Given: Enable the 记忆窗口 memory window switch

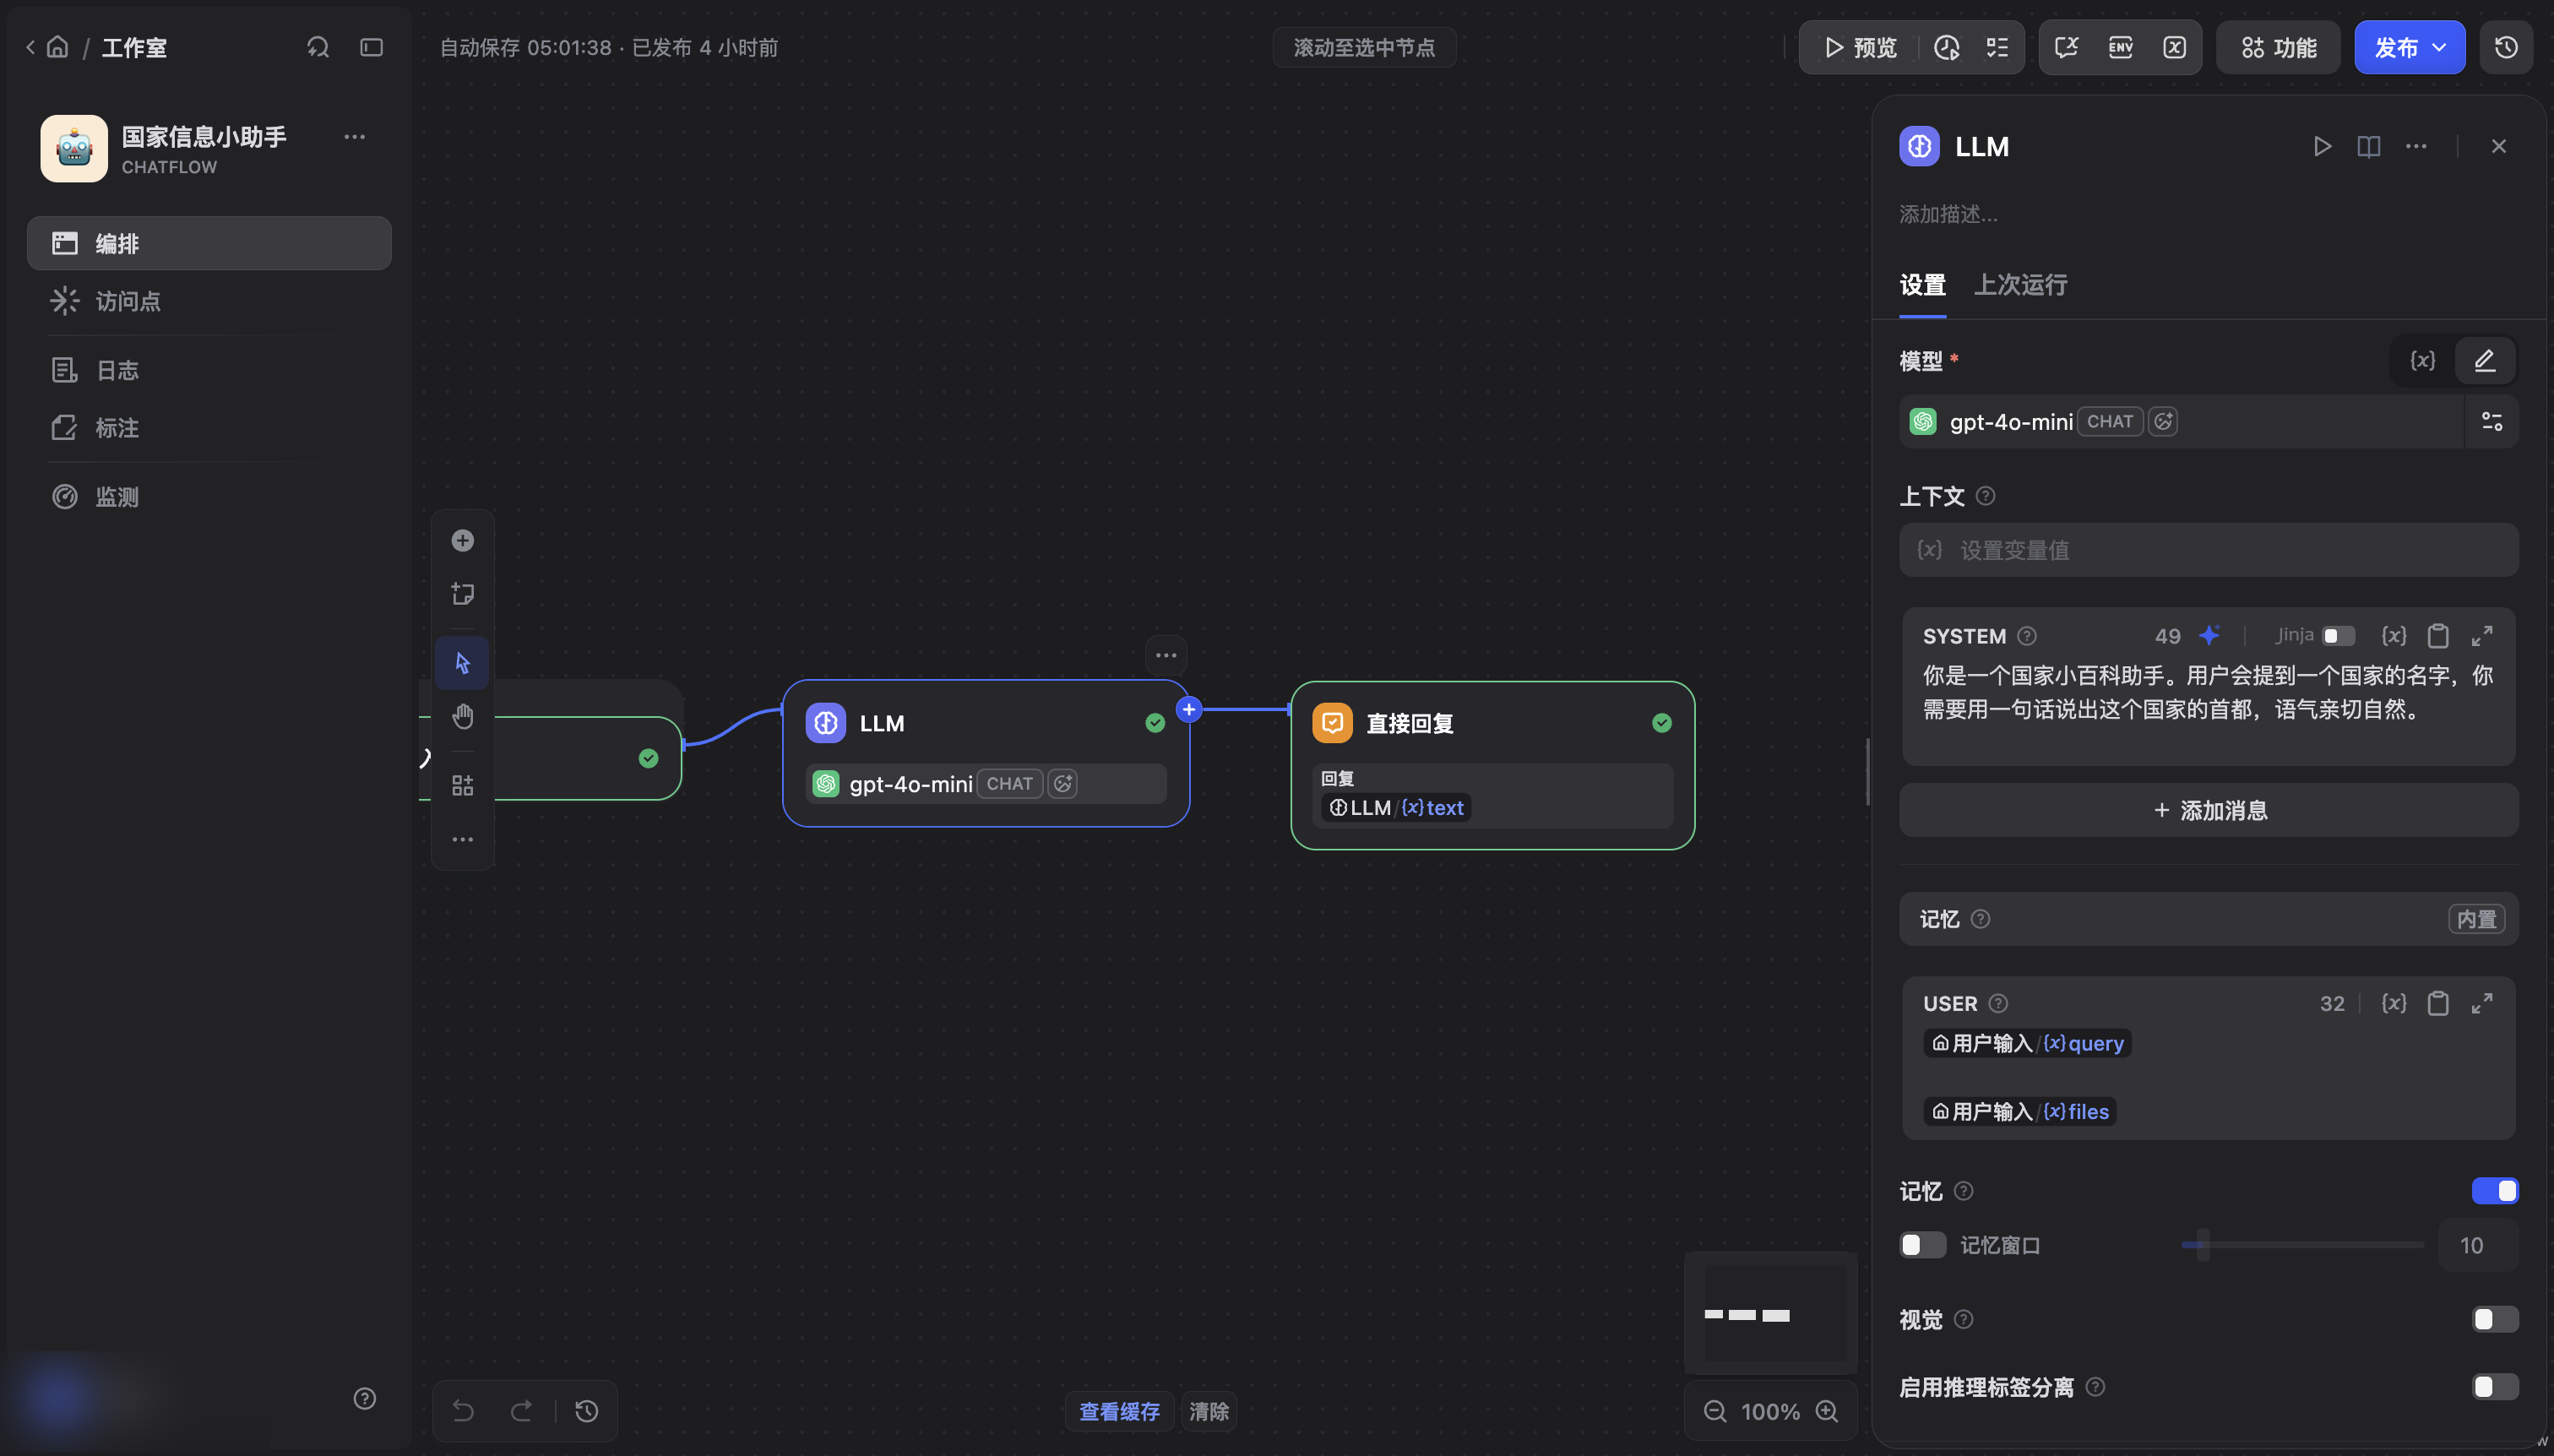Looking at the screenshot, I should click(1922, 1245).
